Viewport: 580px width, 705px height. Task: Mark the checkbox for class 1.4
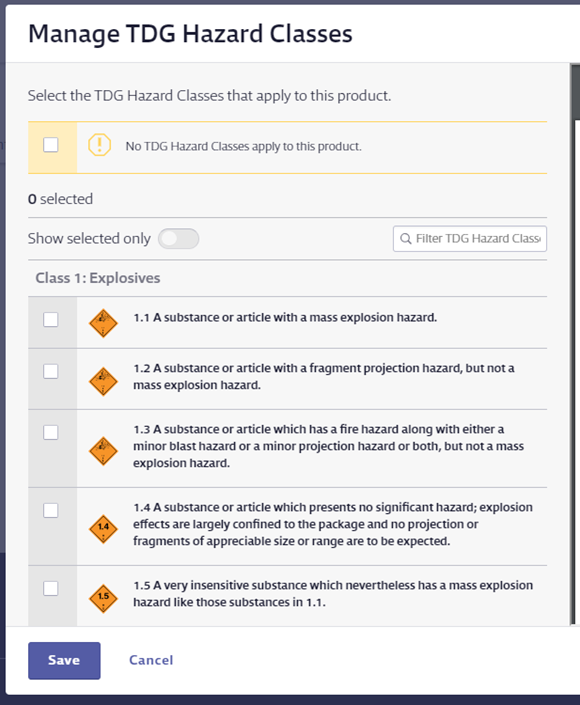51,510
